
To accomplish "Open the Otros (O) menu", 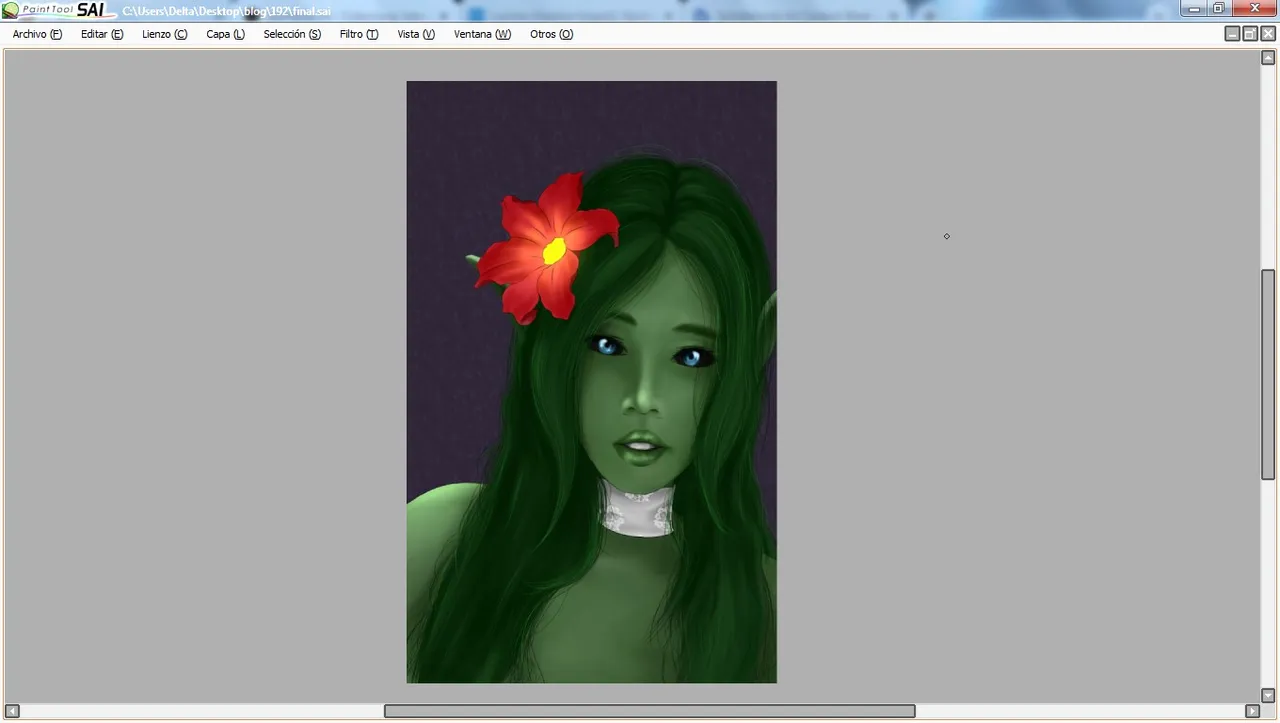I will click(551, 34).
